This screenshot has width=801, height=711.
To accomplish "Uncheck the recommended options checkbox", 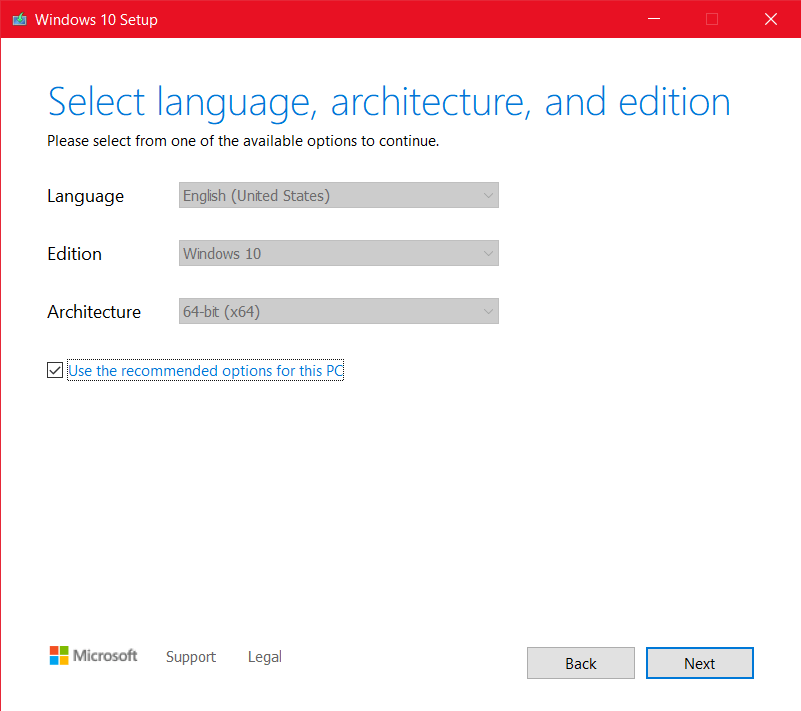I will coord(55,370).
